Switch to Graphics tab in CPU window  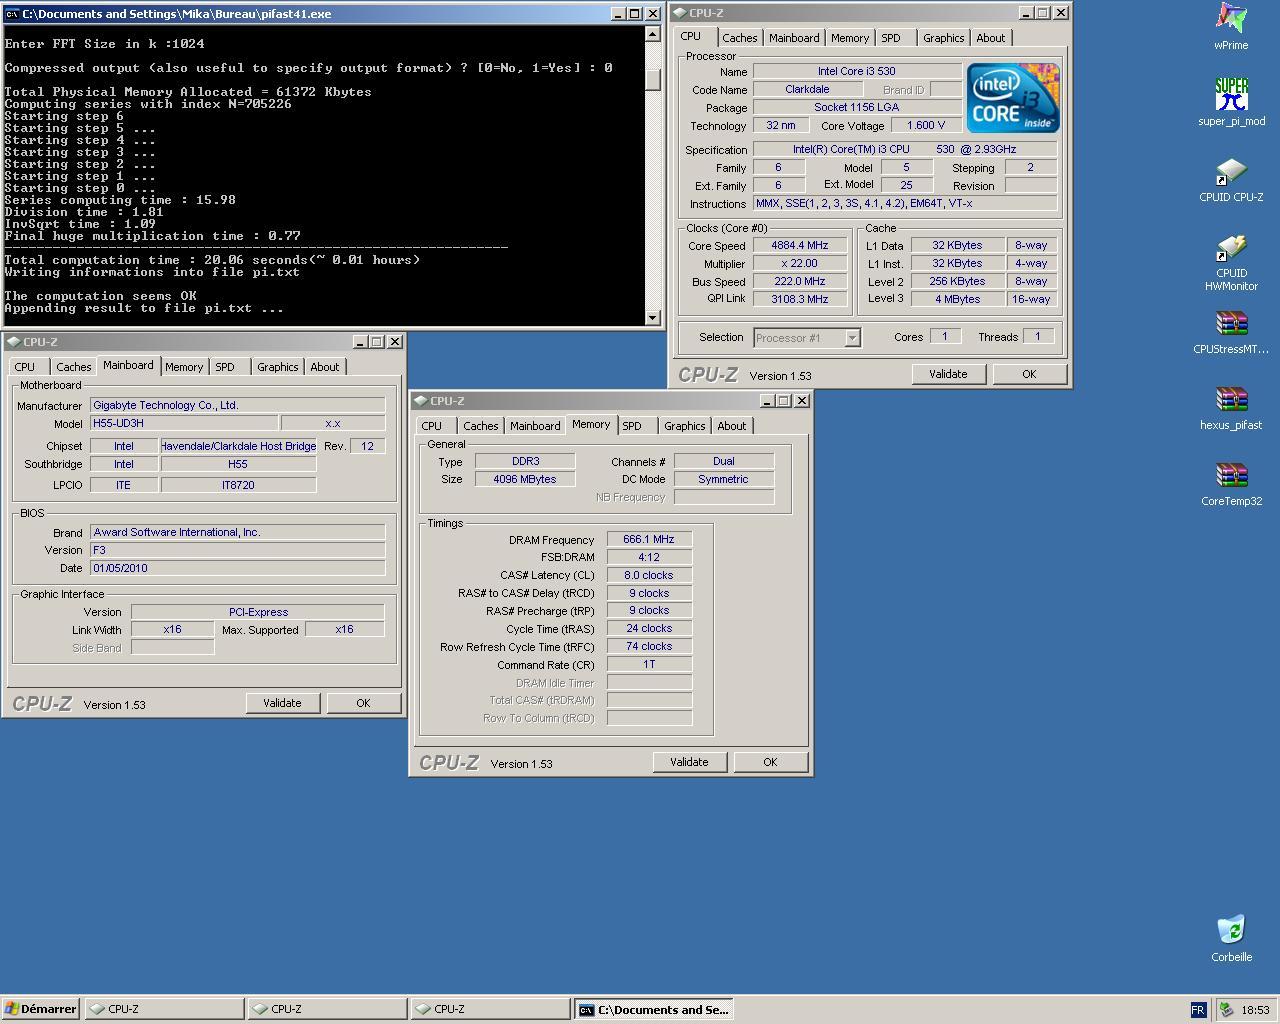[x=944, y=38]
